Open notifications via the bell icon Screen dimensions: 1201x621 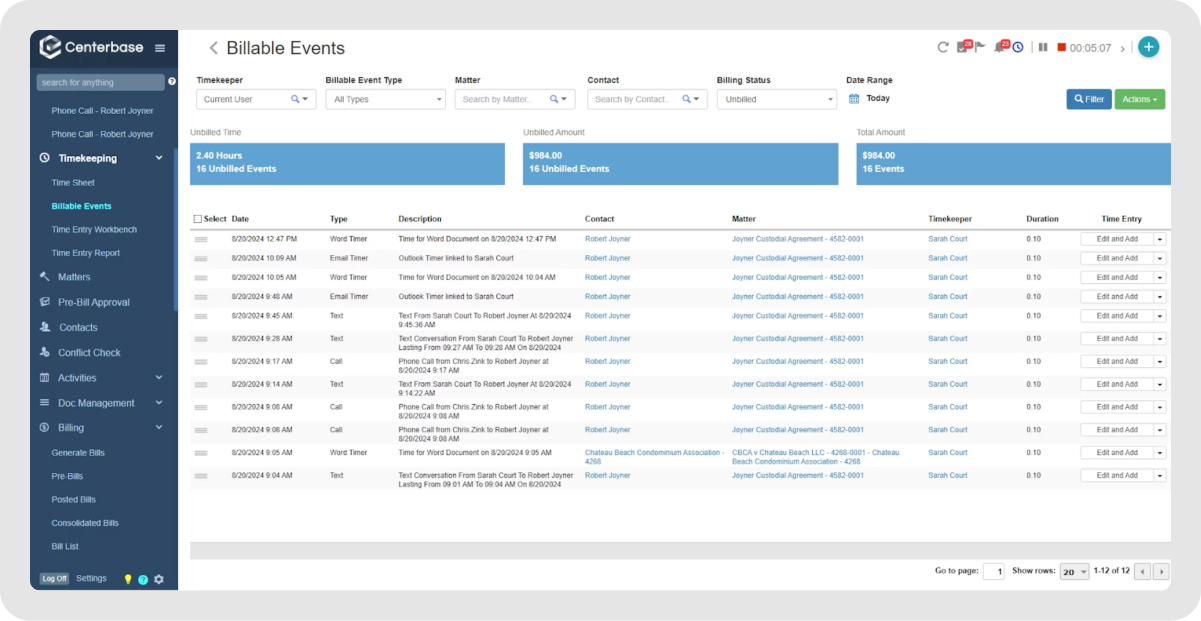pos(999,47)
